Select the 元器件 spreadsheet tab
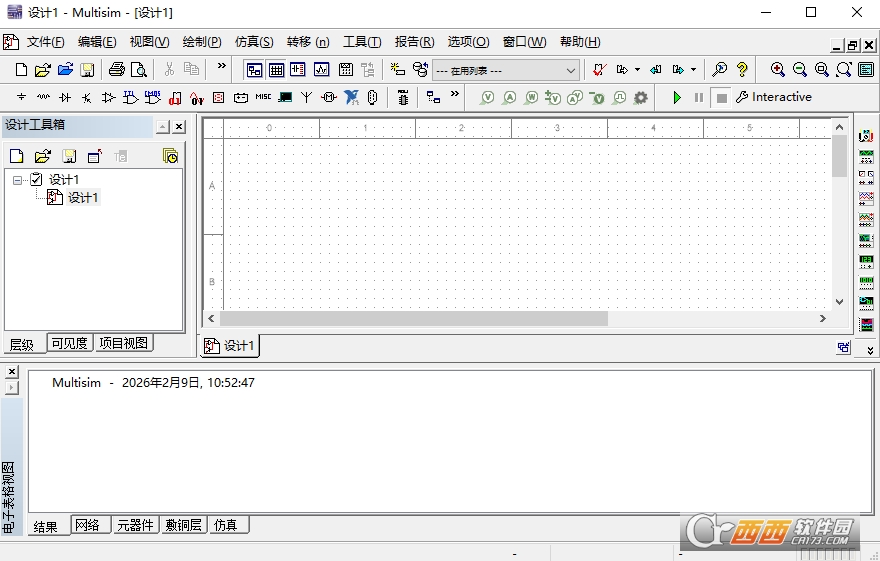Screen dimensions: 880x561 point(135,525)
